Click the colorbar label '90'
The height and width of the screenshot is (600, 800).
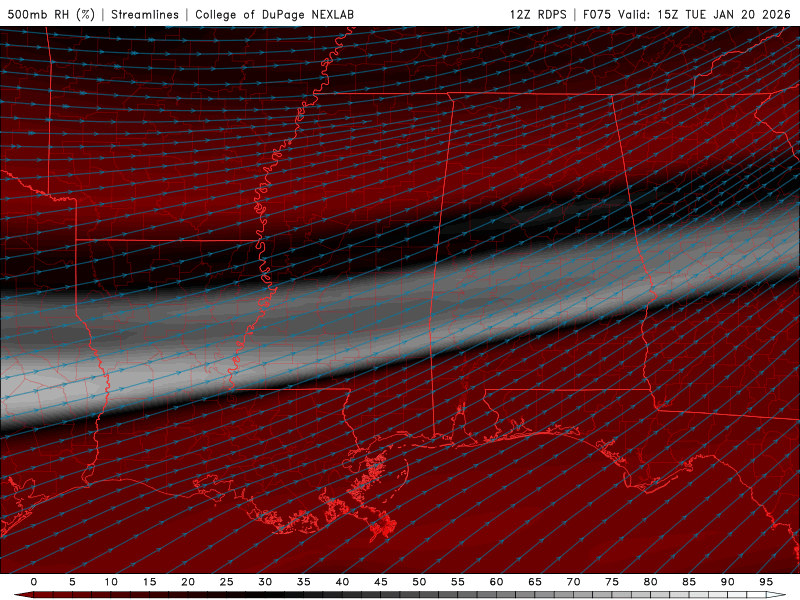click(728, 582)
